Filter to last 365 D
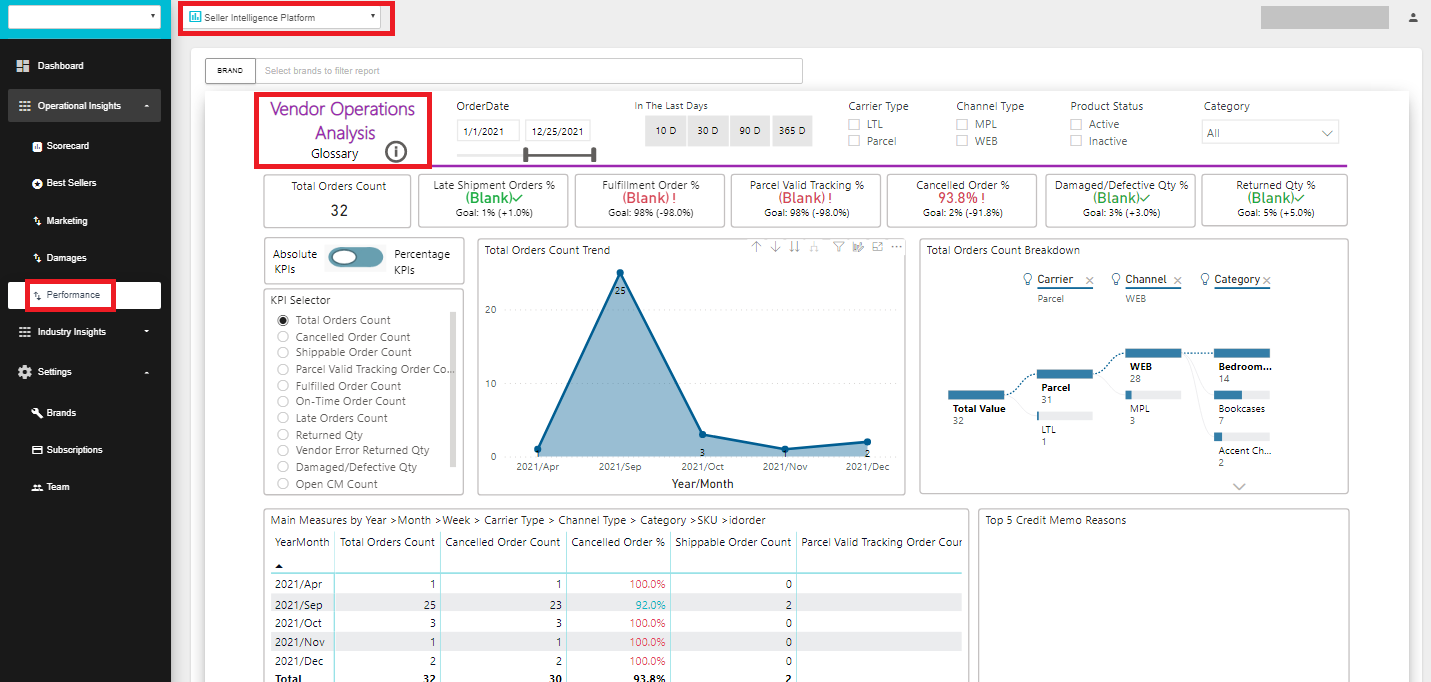 (792, 131)
